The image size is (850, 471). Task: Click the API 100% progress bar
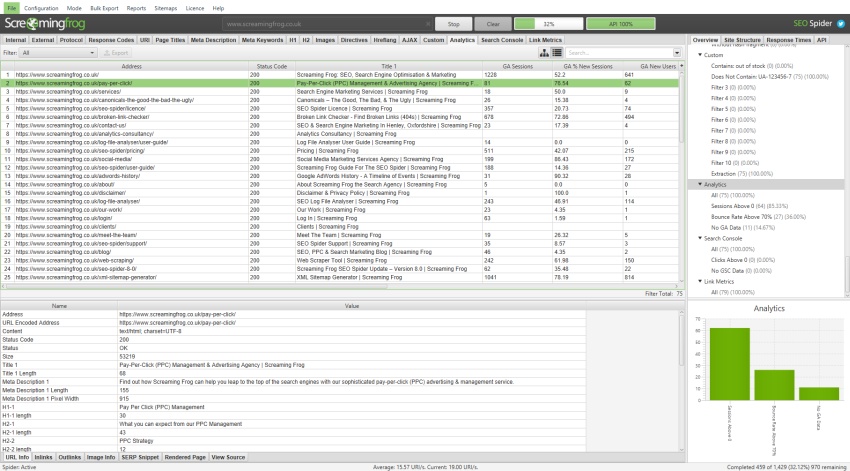click(621, 24)
